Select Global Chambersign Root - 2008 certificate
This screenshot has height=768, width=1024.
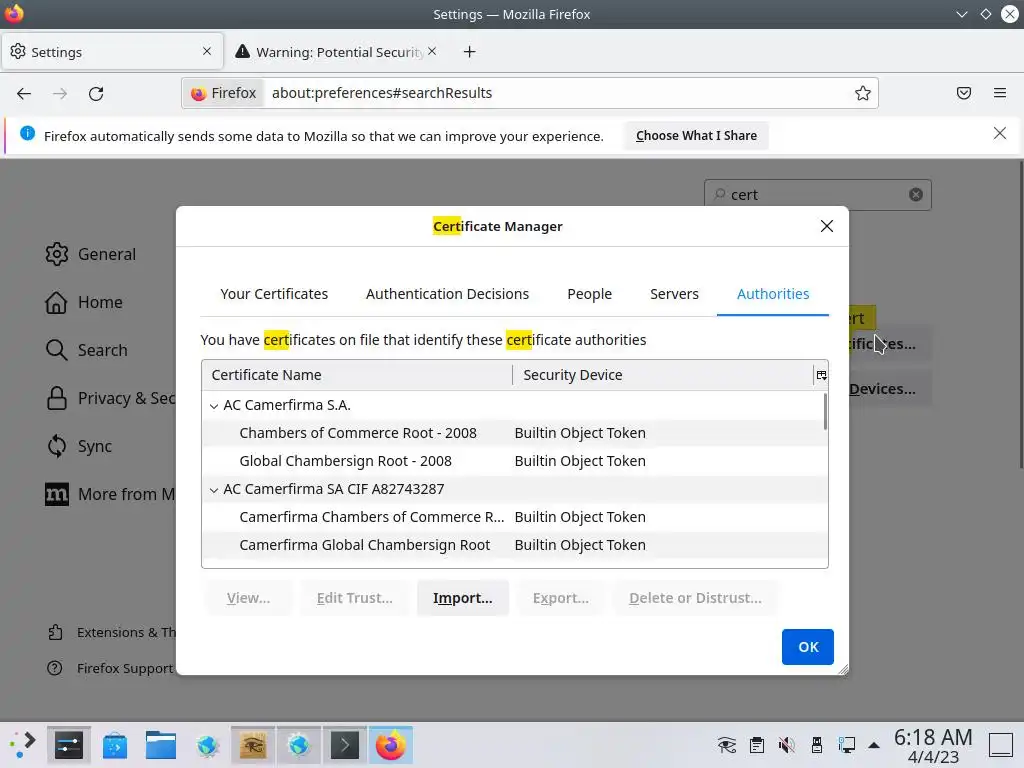coord(513,461)
